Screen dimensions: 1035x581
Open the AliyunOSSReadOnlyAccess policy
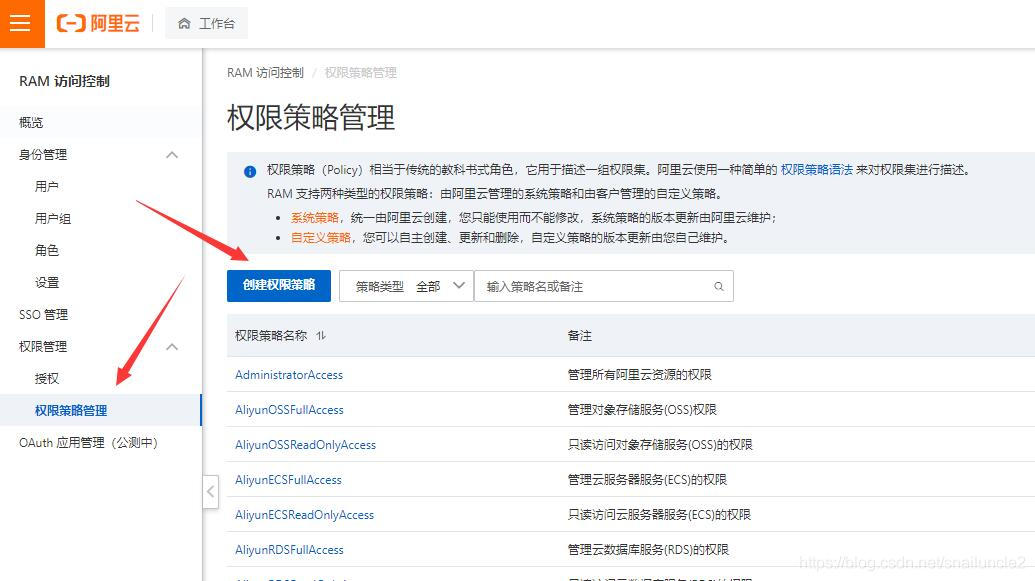[306, 445]
